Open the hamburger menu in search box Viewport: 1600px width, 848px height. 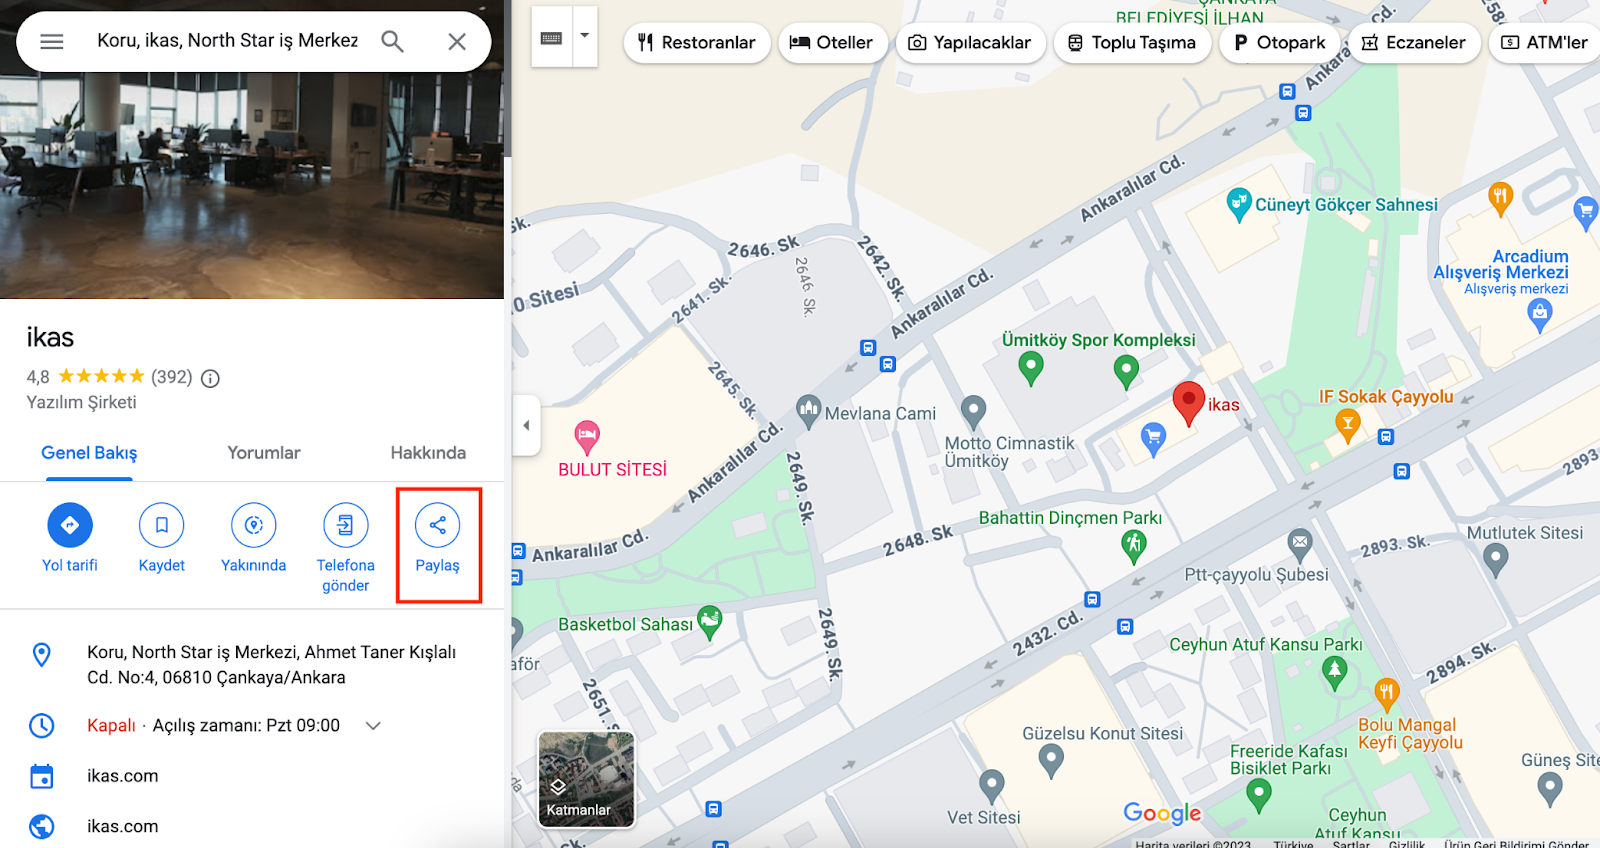(52, 41)
